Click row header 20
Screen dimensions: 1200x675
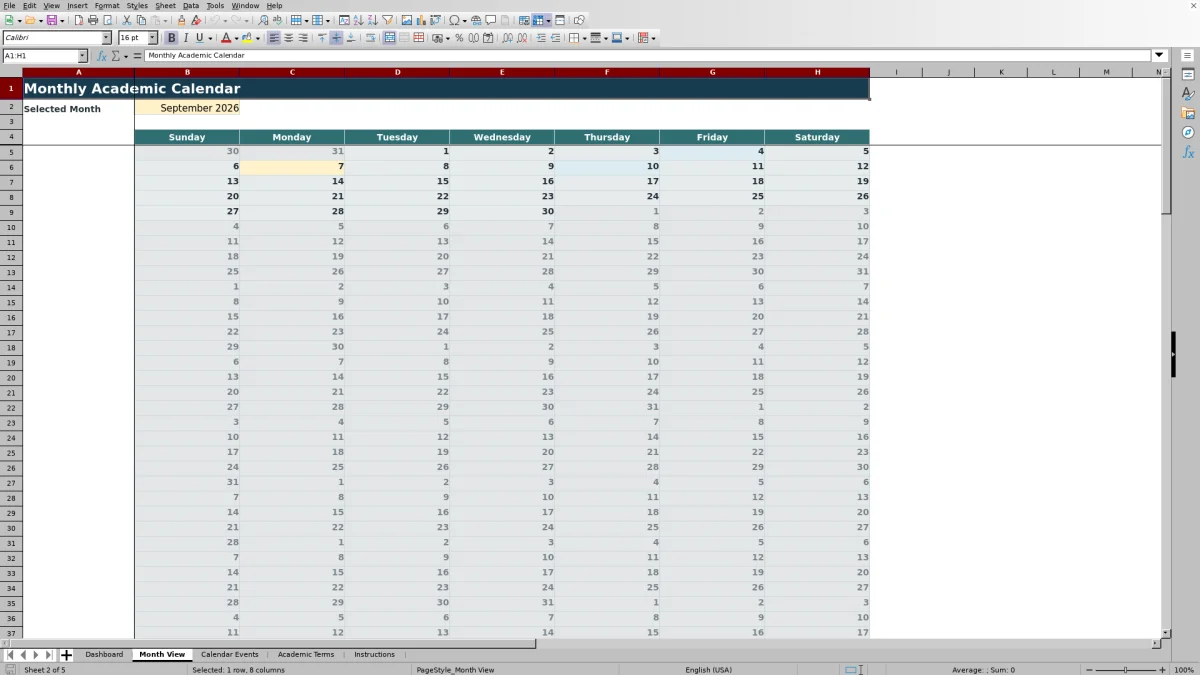point(11,377)
